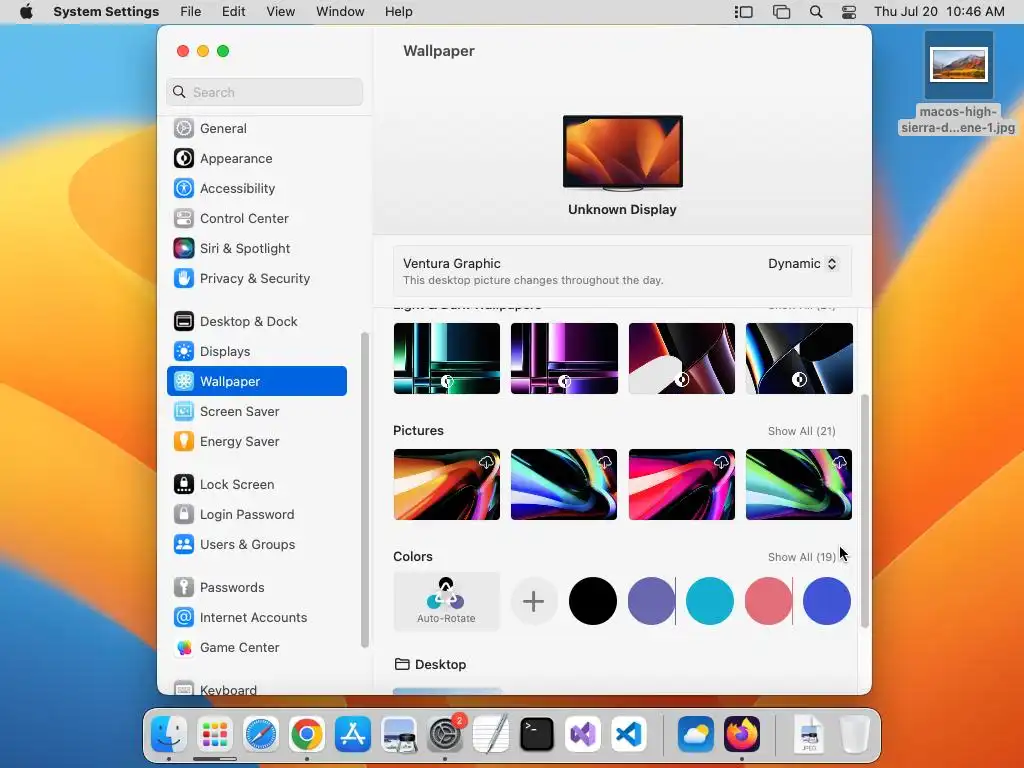Open the View menu

pos(280,12)
